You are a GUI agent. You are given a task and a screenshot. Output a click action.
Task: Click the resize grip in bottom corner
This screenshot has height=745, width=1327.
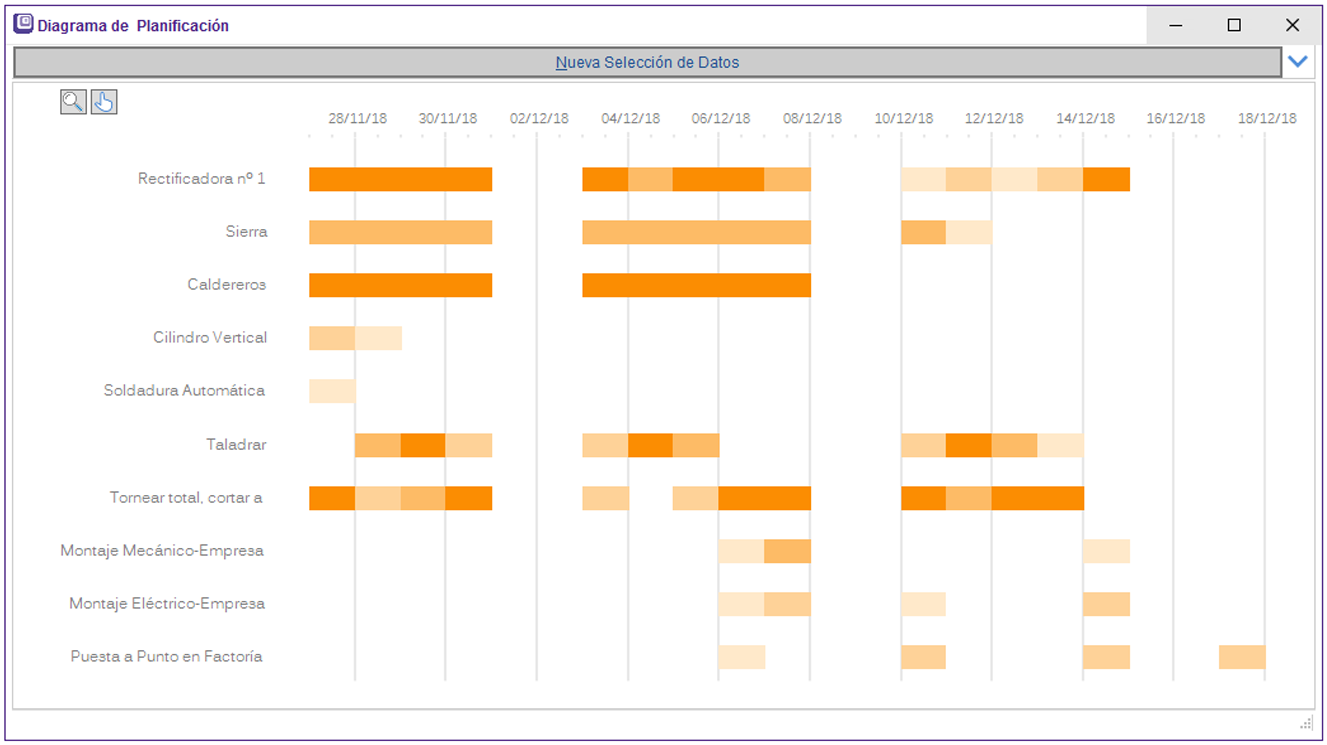point(1306,723)
